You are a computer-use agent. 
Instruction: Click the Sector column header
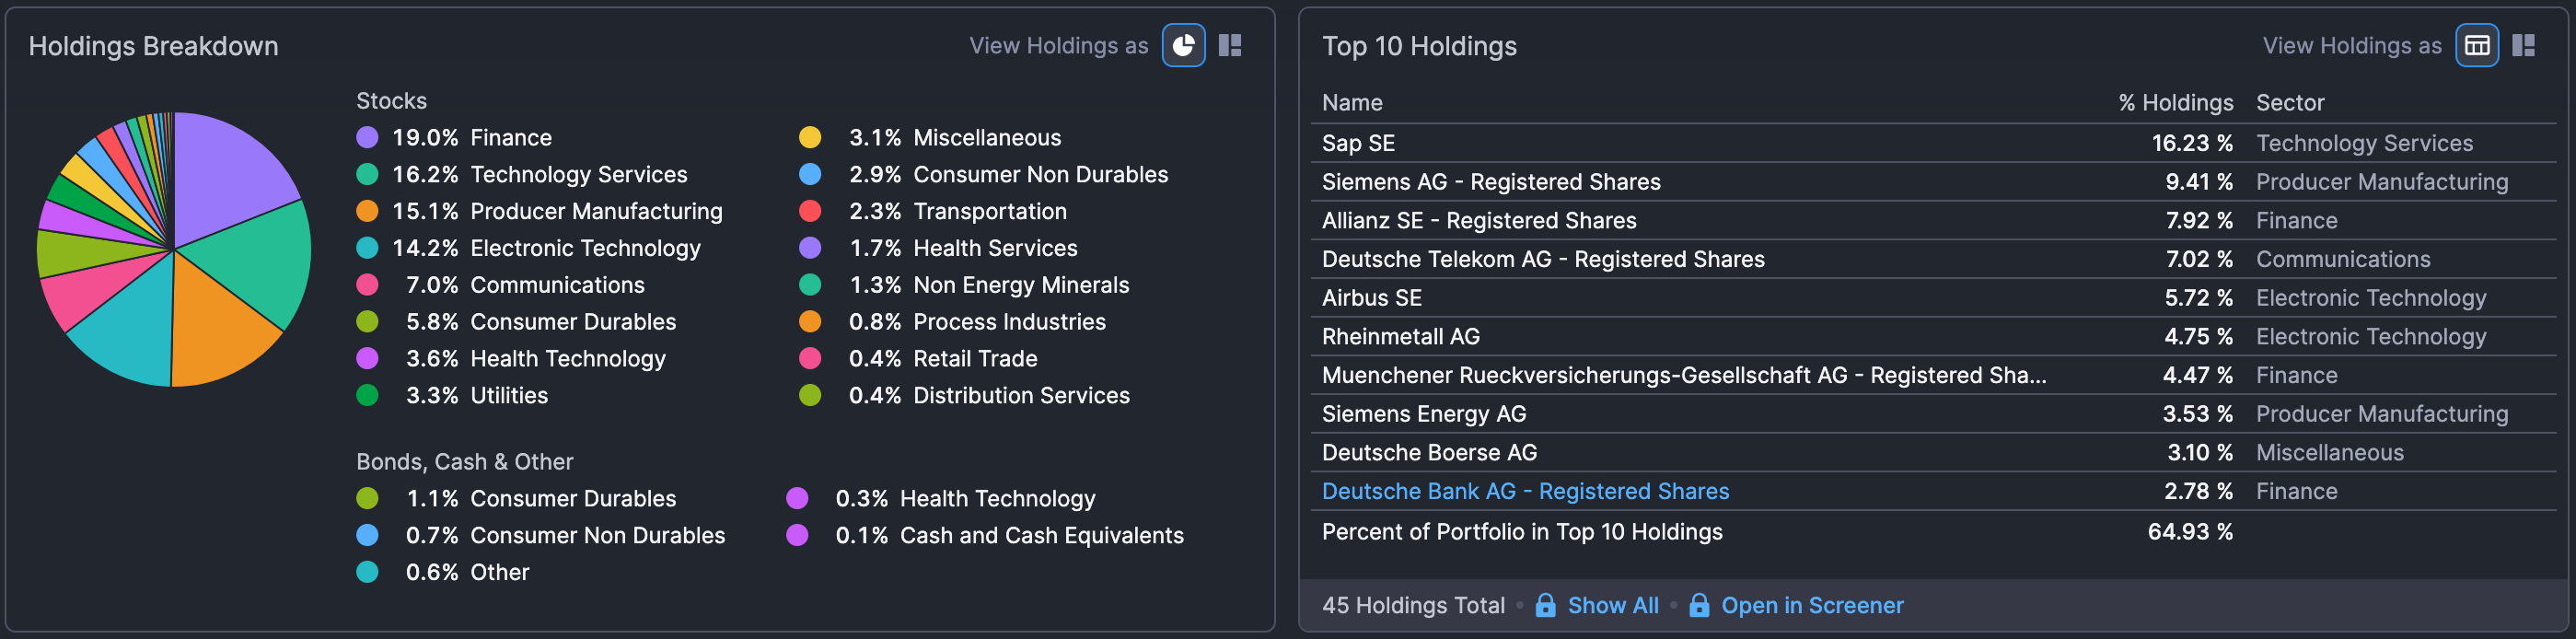coord(2290,103)
